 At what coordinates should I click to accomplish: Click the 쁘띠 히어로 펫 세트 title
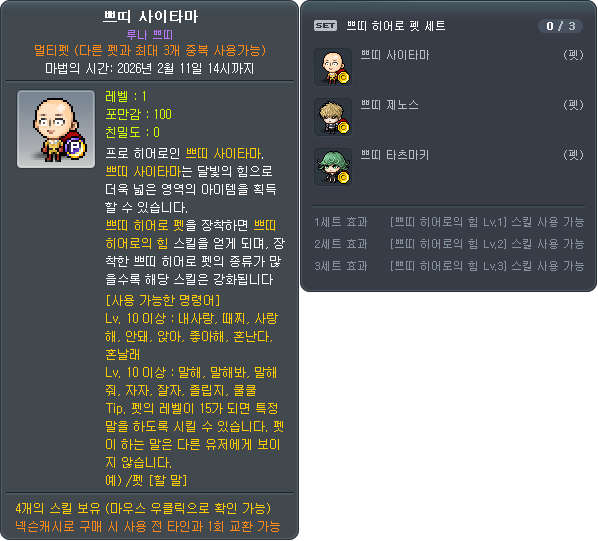tap(396, 26)
